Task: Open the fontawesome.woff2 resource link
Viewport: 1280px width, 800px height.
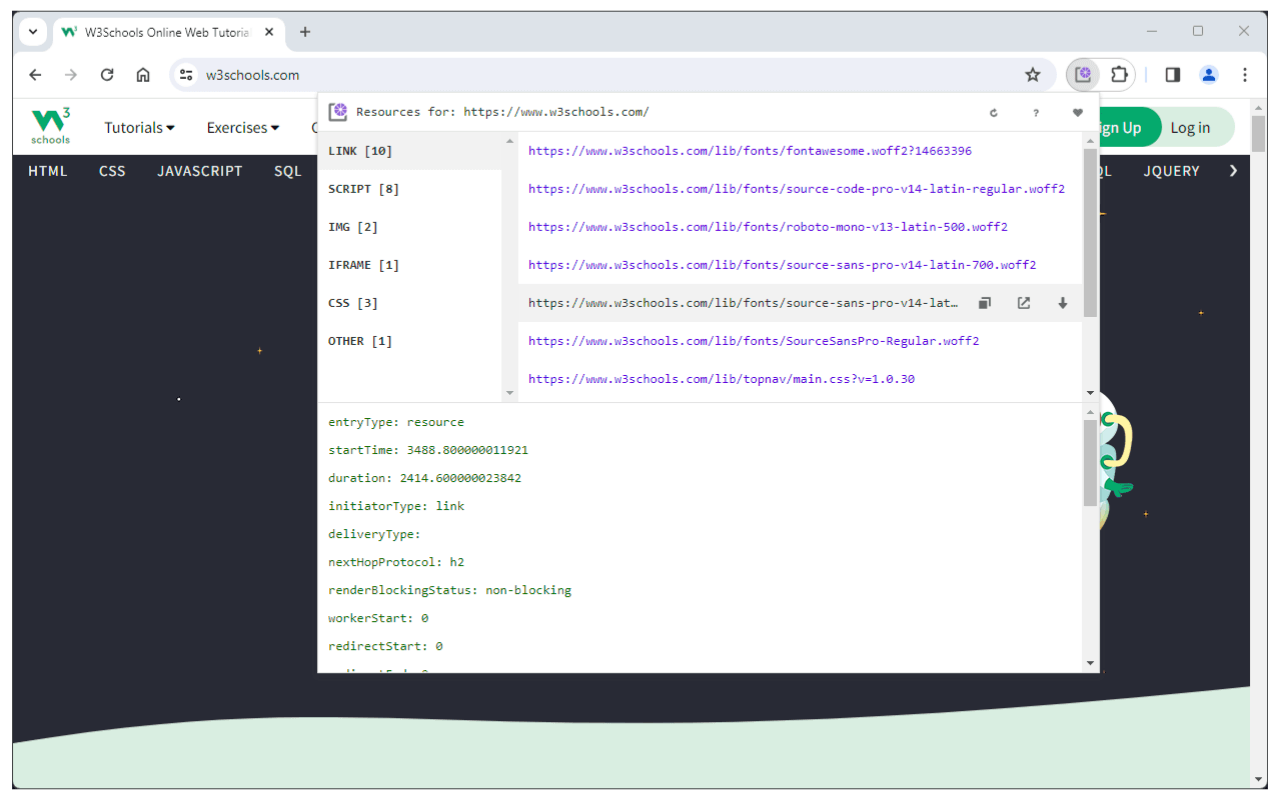Action: click(x=750, y=151)
